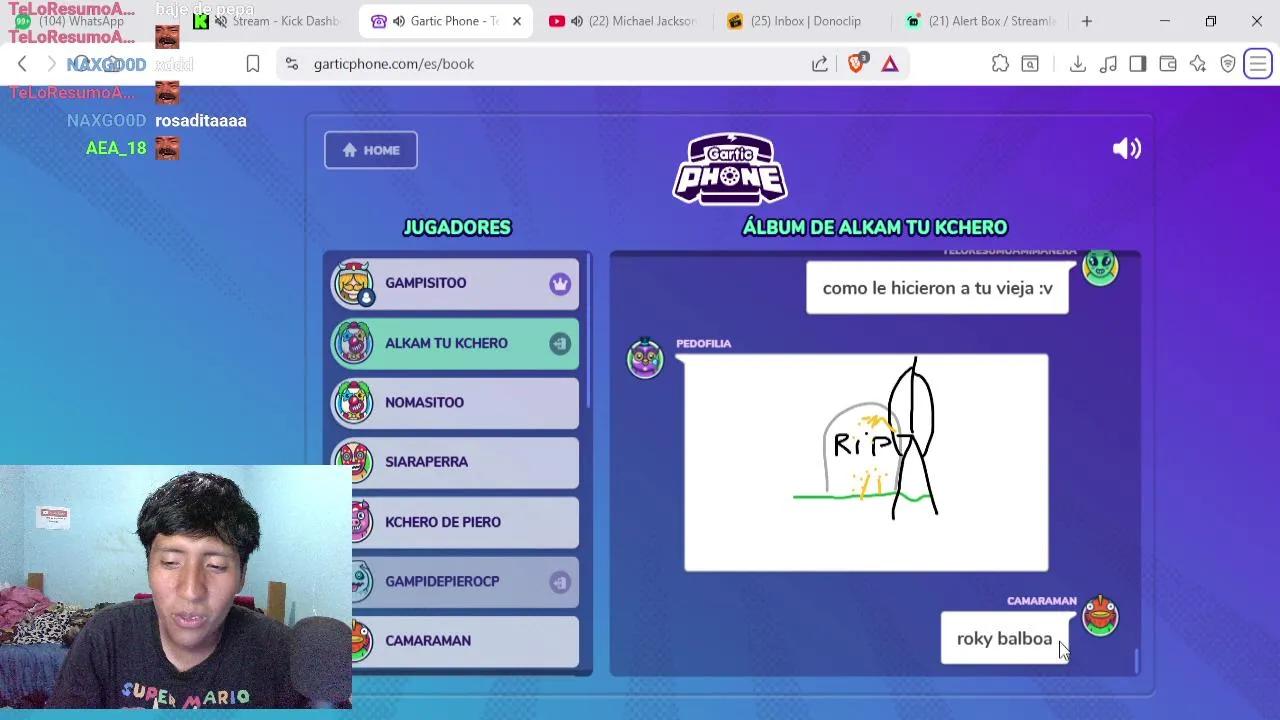Close the Gartic Phone tab
The image size is (1280, 720).
pos(517,21)
